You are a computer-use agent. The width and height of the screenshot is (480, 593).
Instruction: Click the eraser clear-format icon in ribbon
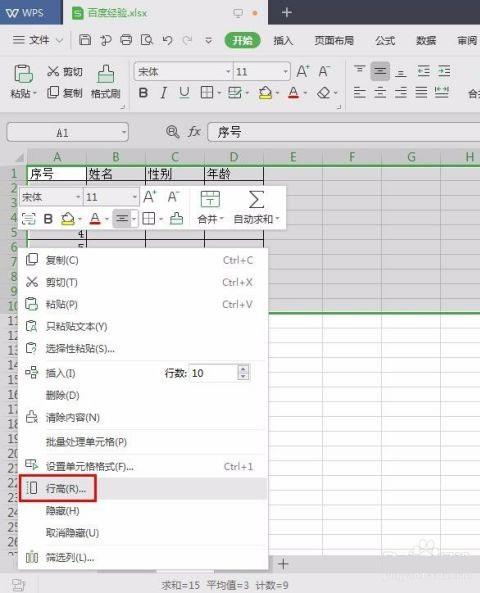(324, 93)
